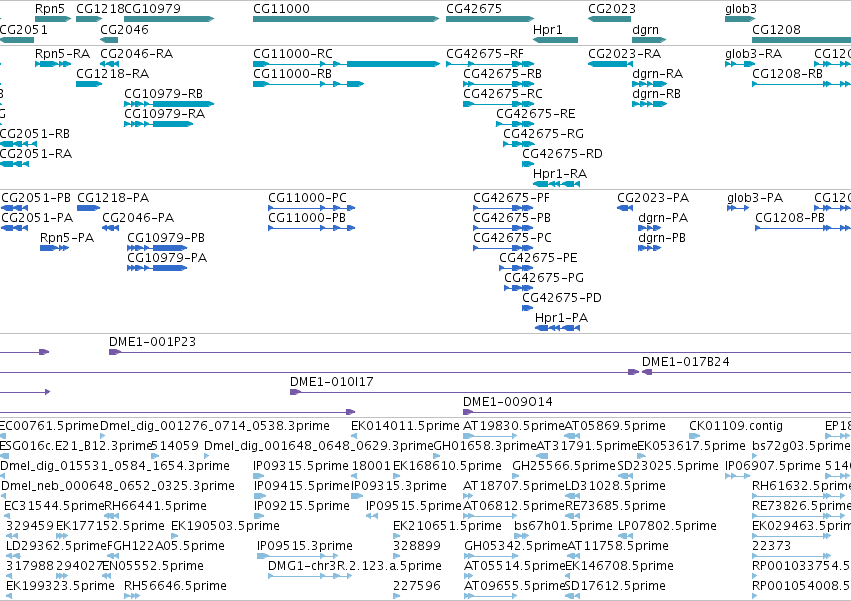
Task: Select transcript CG42675-RD
Action: pyautogui.click(x=528, y=164)
